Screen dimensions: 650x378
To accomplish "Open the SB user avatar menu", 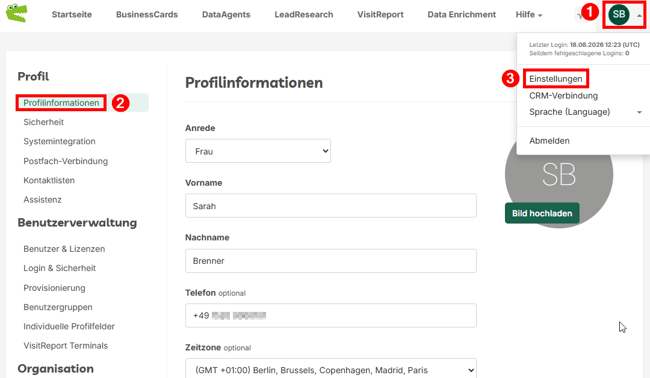I will click(618, 15).
